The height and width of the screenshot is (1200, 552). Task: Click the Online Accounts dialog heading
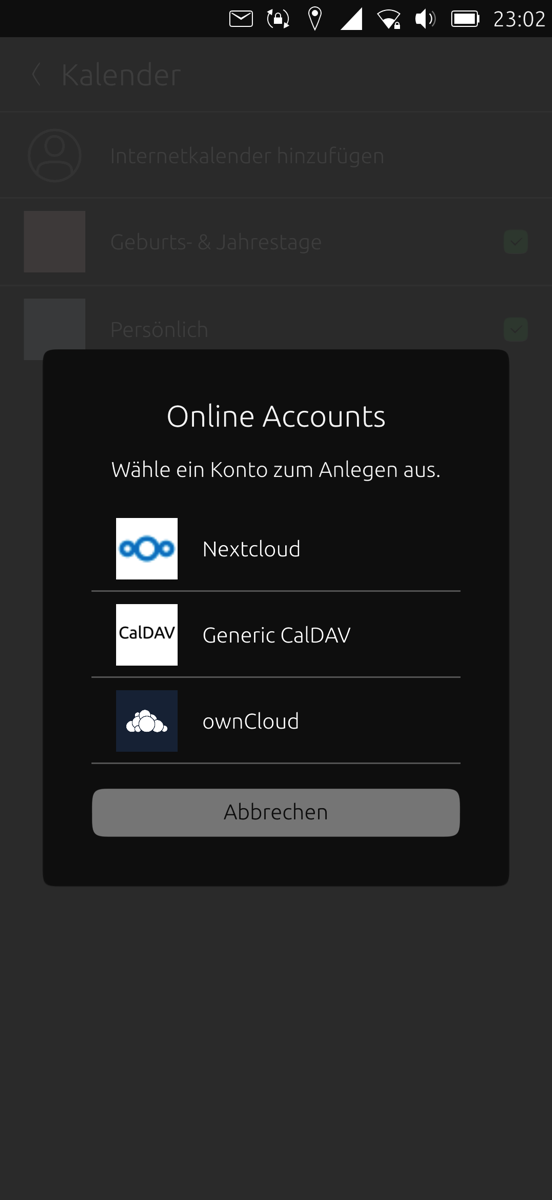pyautogui.click(x=276, y=416)
